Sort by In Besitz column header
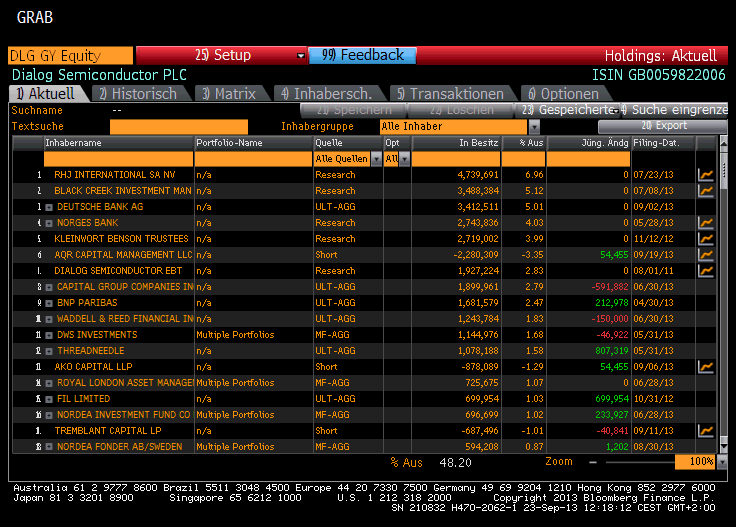 (x=456, y=143)
